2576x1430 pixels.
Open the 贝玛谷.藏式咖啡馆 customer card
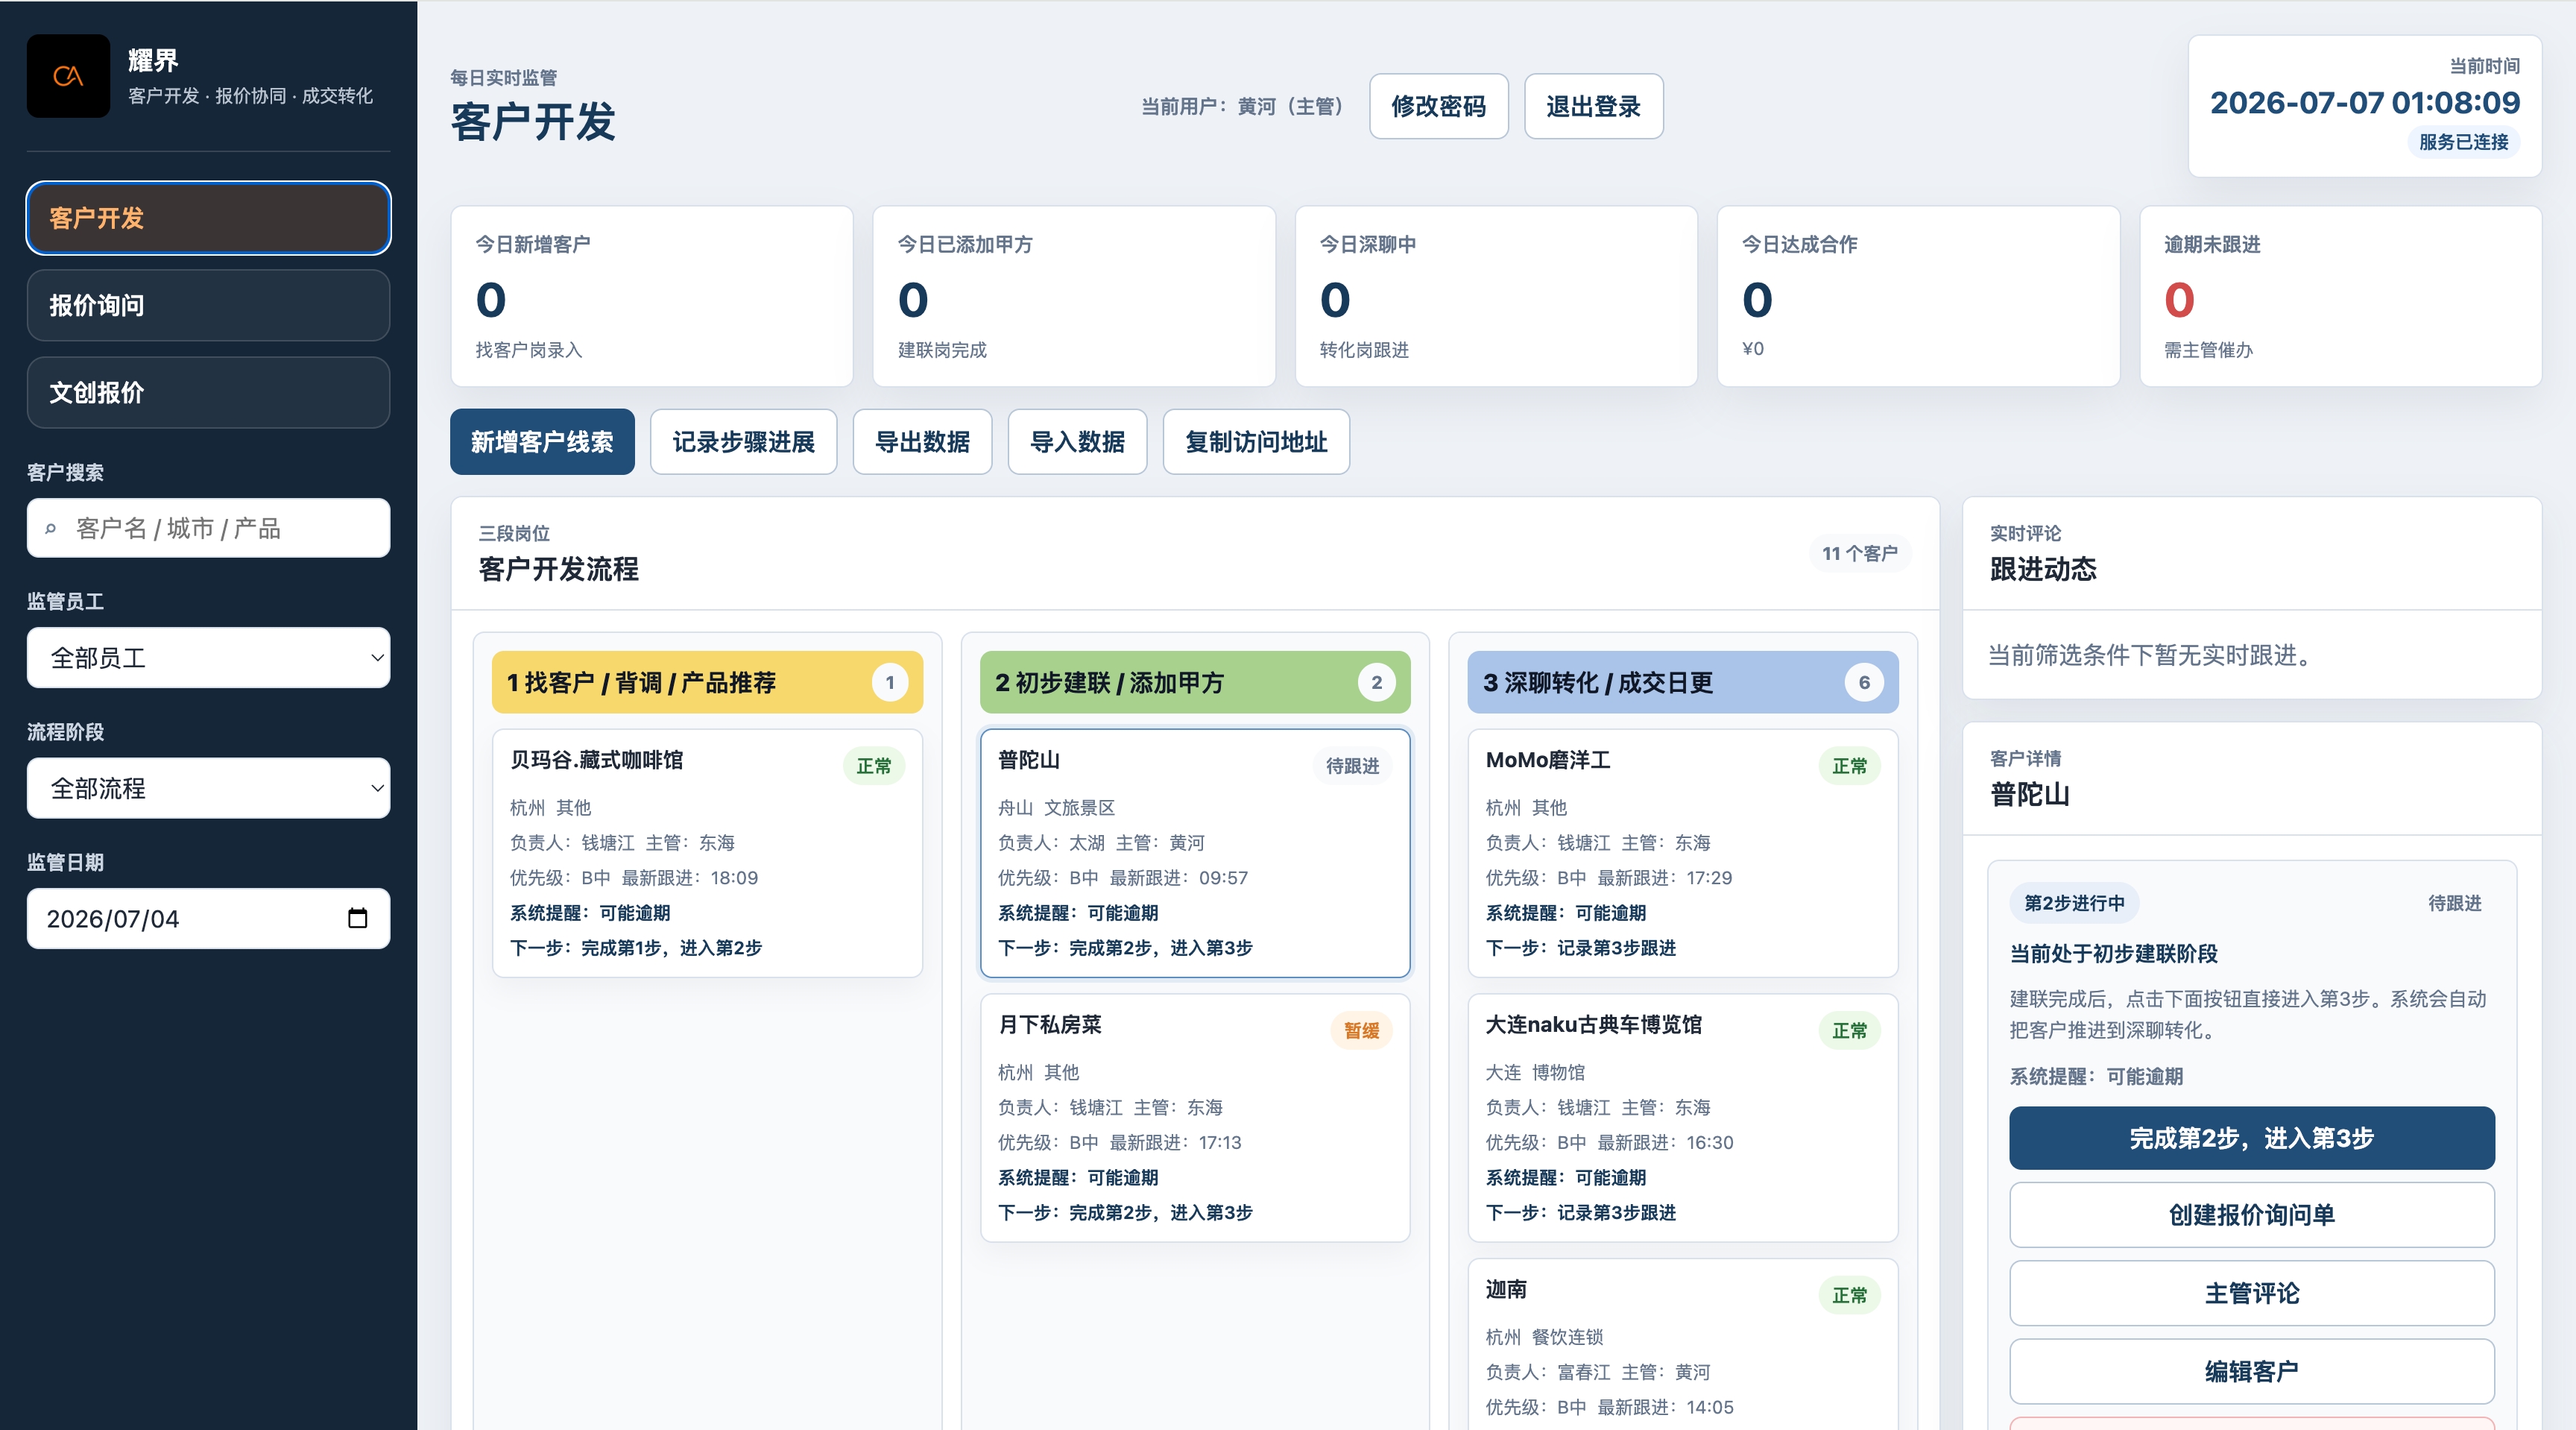tap(707, 853)
